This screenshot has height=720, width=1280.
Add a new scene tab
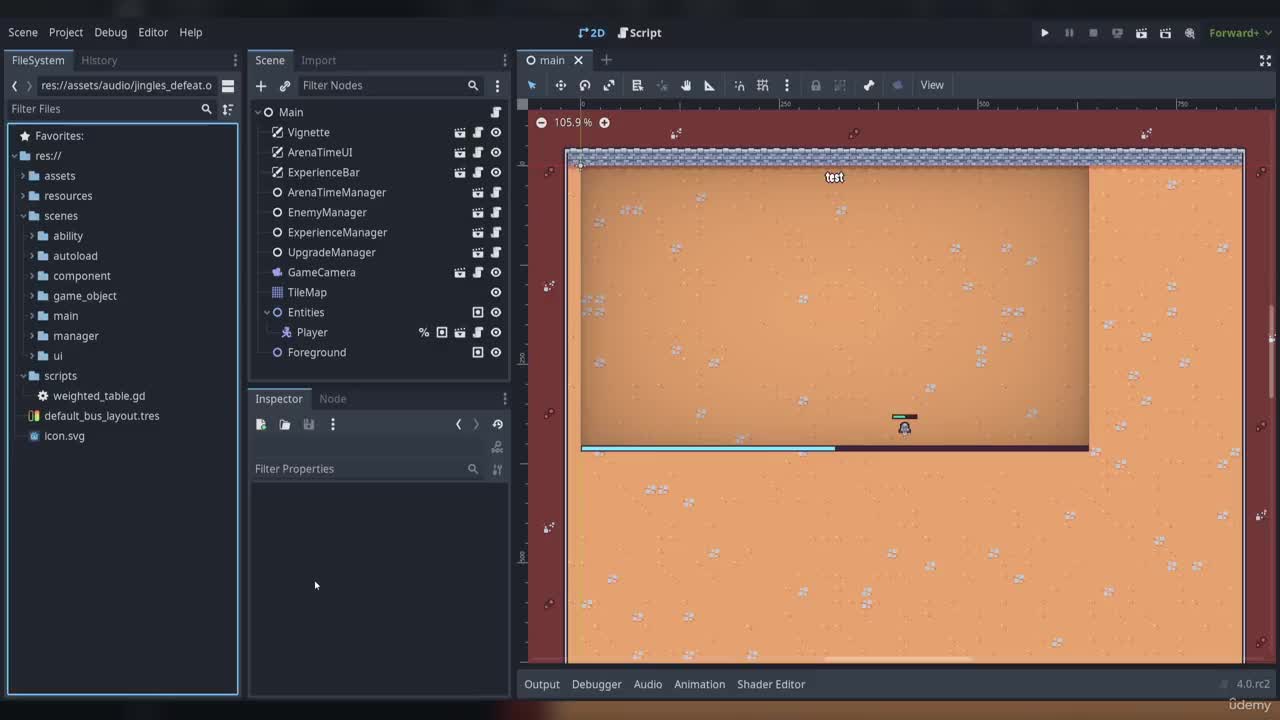[x=606, y=60]
